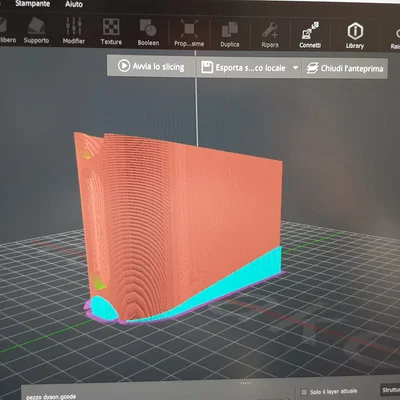Open the Aiuto menu
Screen dimensions: 400x400
(74, 4)
